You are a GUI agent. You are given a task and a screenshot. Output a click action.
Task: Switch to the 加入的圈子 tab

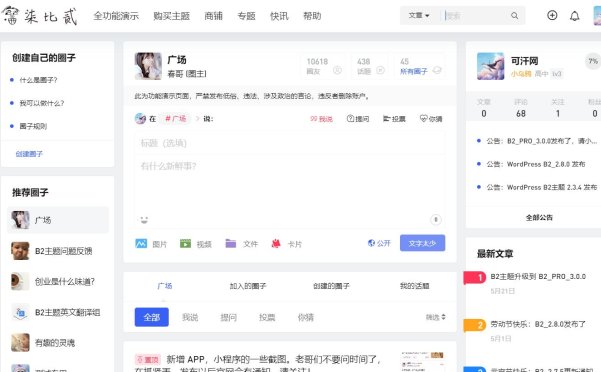point(248,286)
